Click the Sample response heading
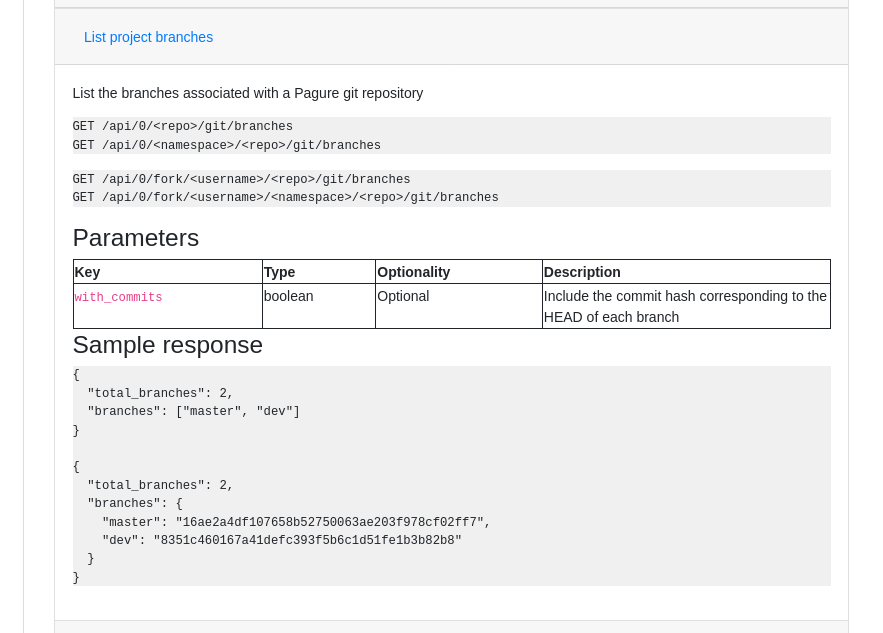The width and height of the screenshot is (883, 633). (168, 345)
